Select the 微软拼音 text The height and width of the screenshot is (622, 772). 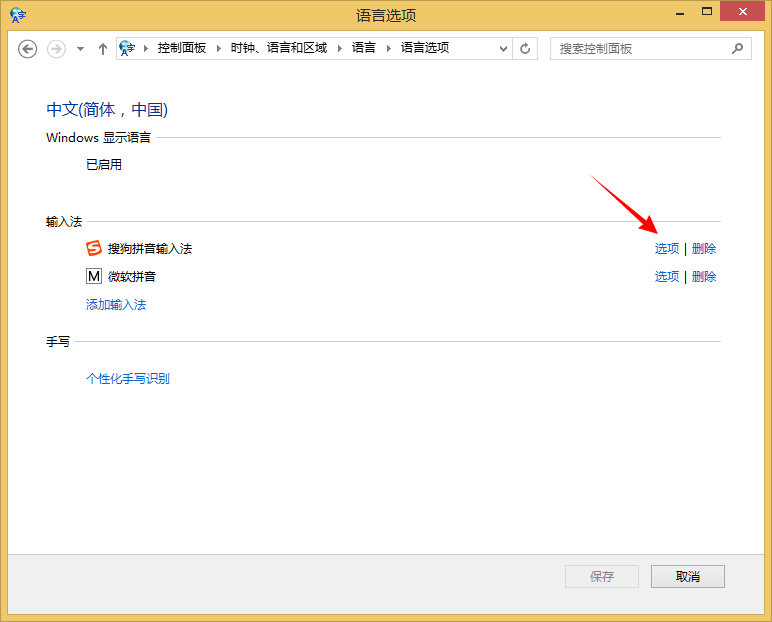point(132,277)
